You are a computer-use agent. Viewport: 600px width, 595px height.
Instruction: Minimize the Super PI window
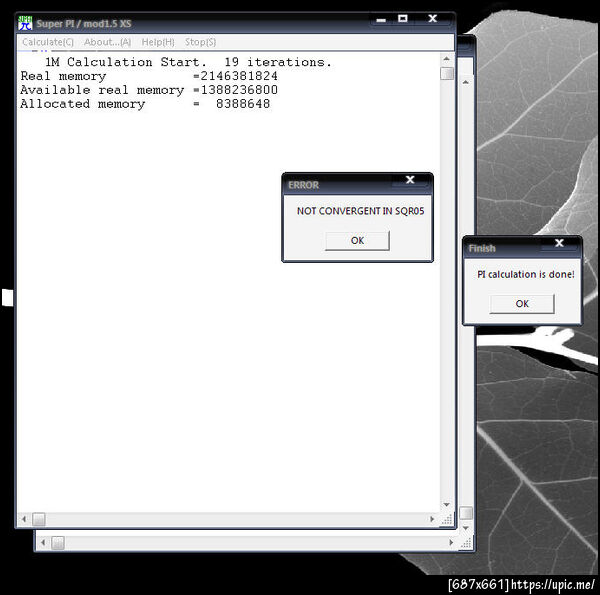point(381,19)
